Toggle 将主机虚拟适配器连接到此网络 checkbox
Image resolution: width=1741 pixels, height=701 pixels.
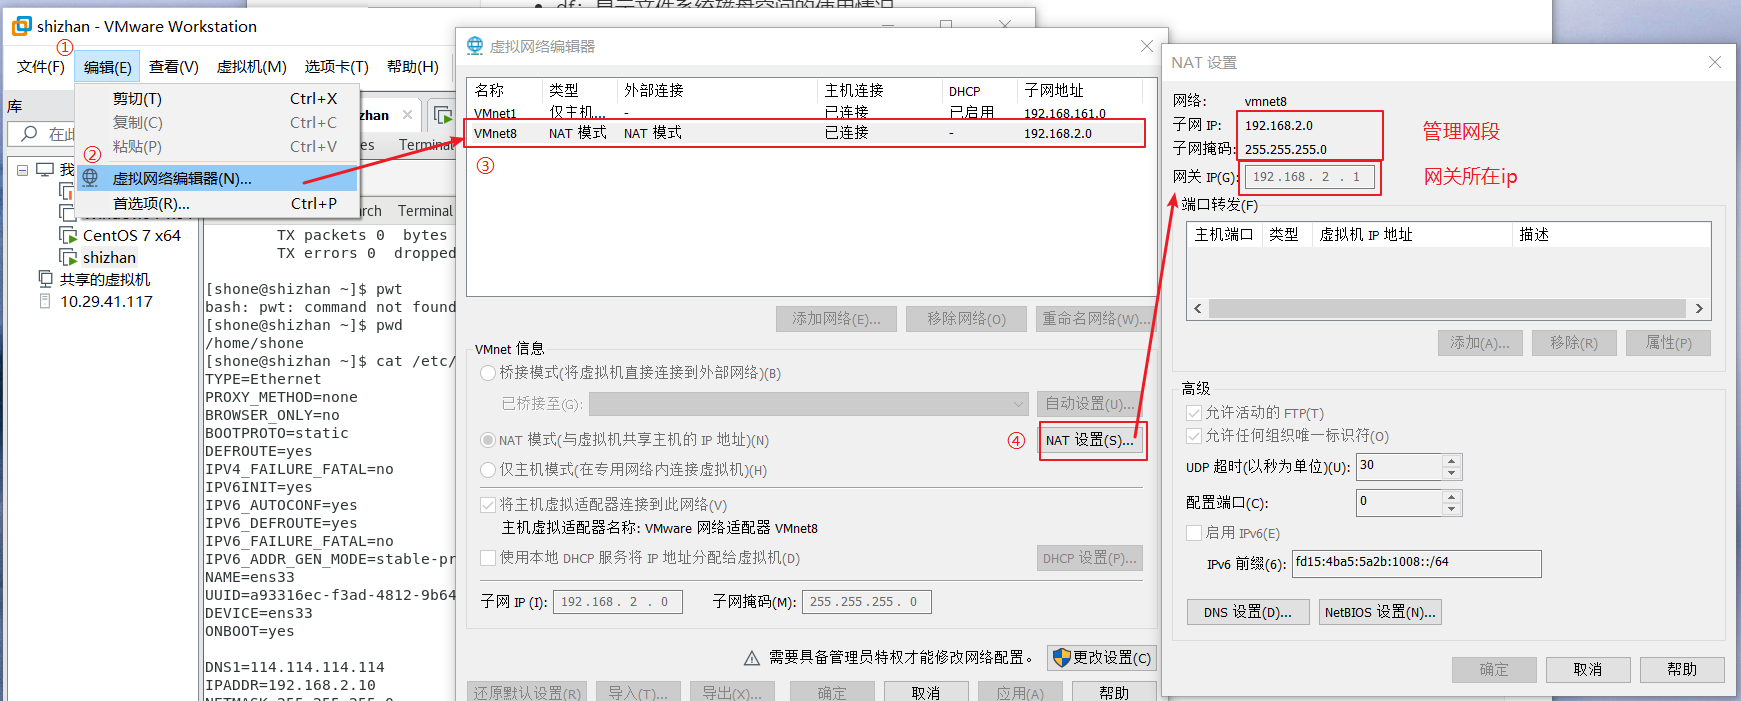point(488,505)
